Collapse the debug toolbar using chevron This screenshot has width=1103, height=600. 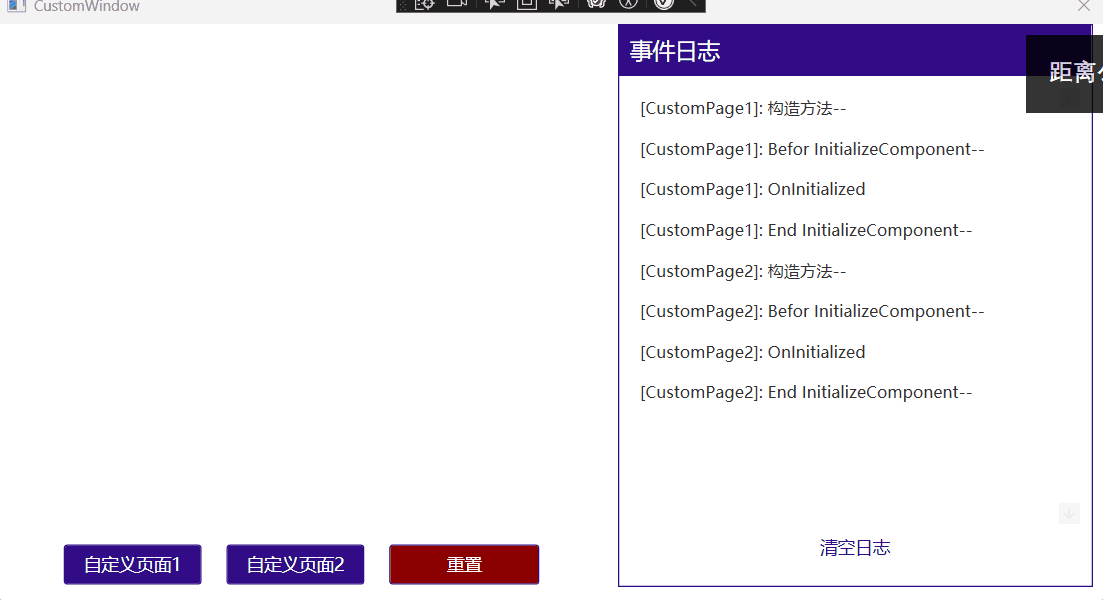(x=692, y=4)
